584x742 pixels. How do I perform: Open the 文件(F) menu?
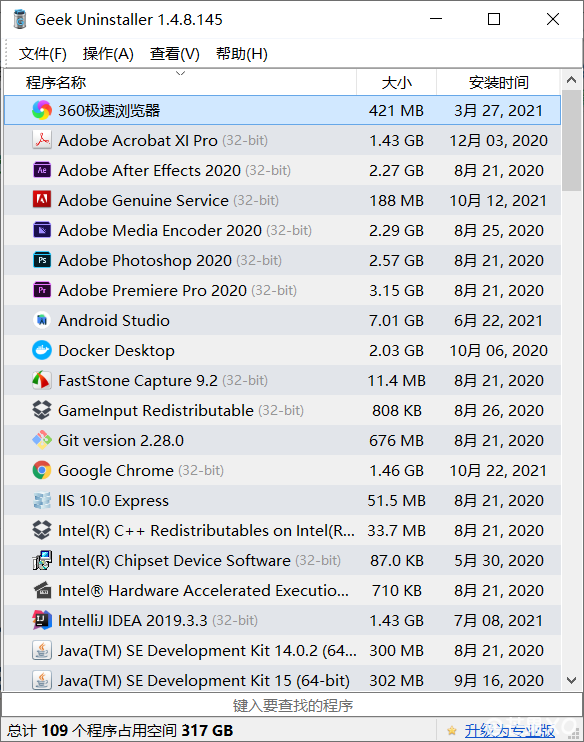pyautogui.click(x=43, y=54)
